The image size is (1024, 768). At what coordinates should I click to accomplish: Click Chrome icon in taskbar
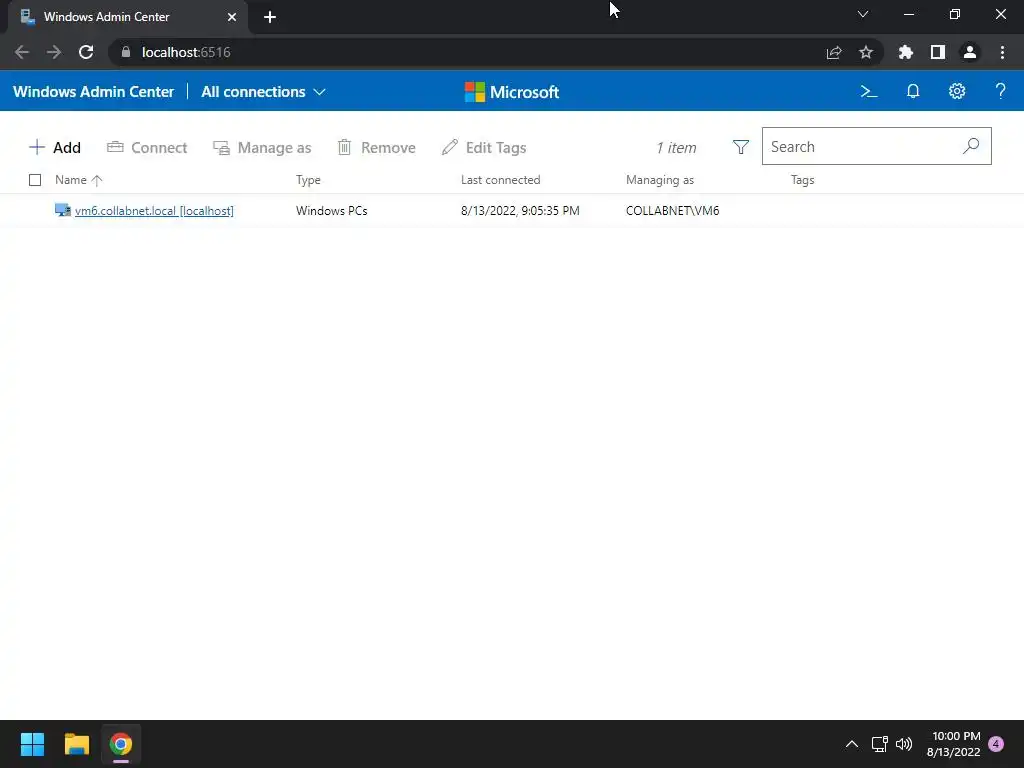click(121, 744)
